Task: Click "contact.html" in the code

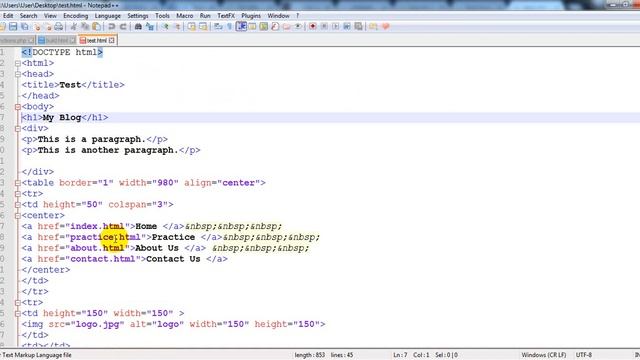Action: tap(102, 259)
